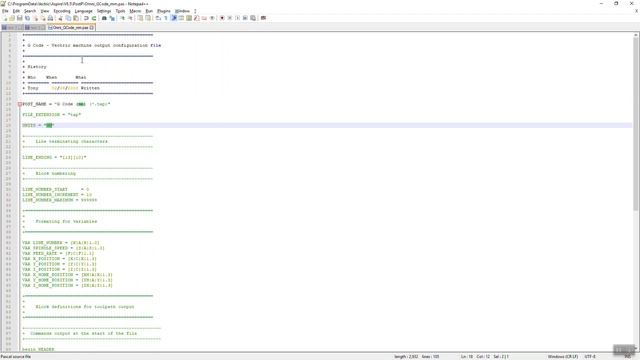640x360 pixels.
Task: Open the View menu
Action: [45, 11]
